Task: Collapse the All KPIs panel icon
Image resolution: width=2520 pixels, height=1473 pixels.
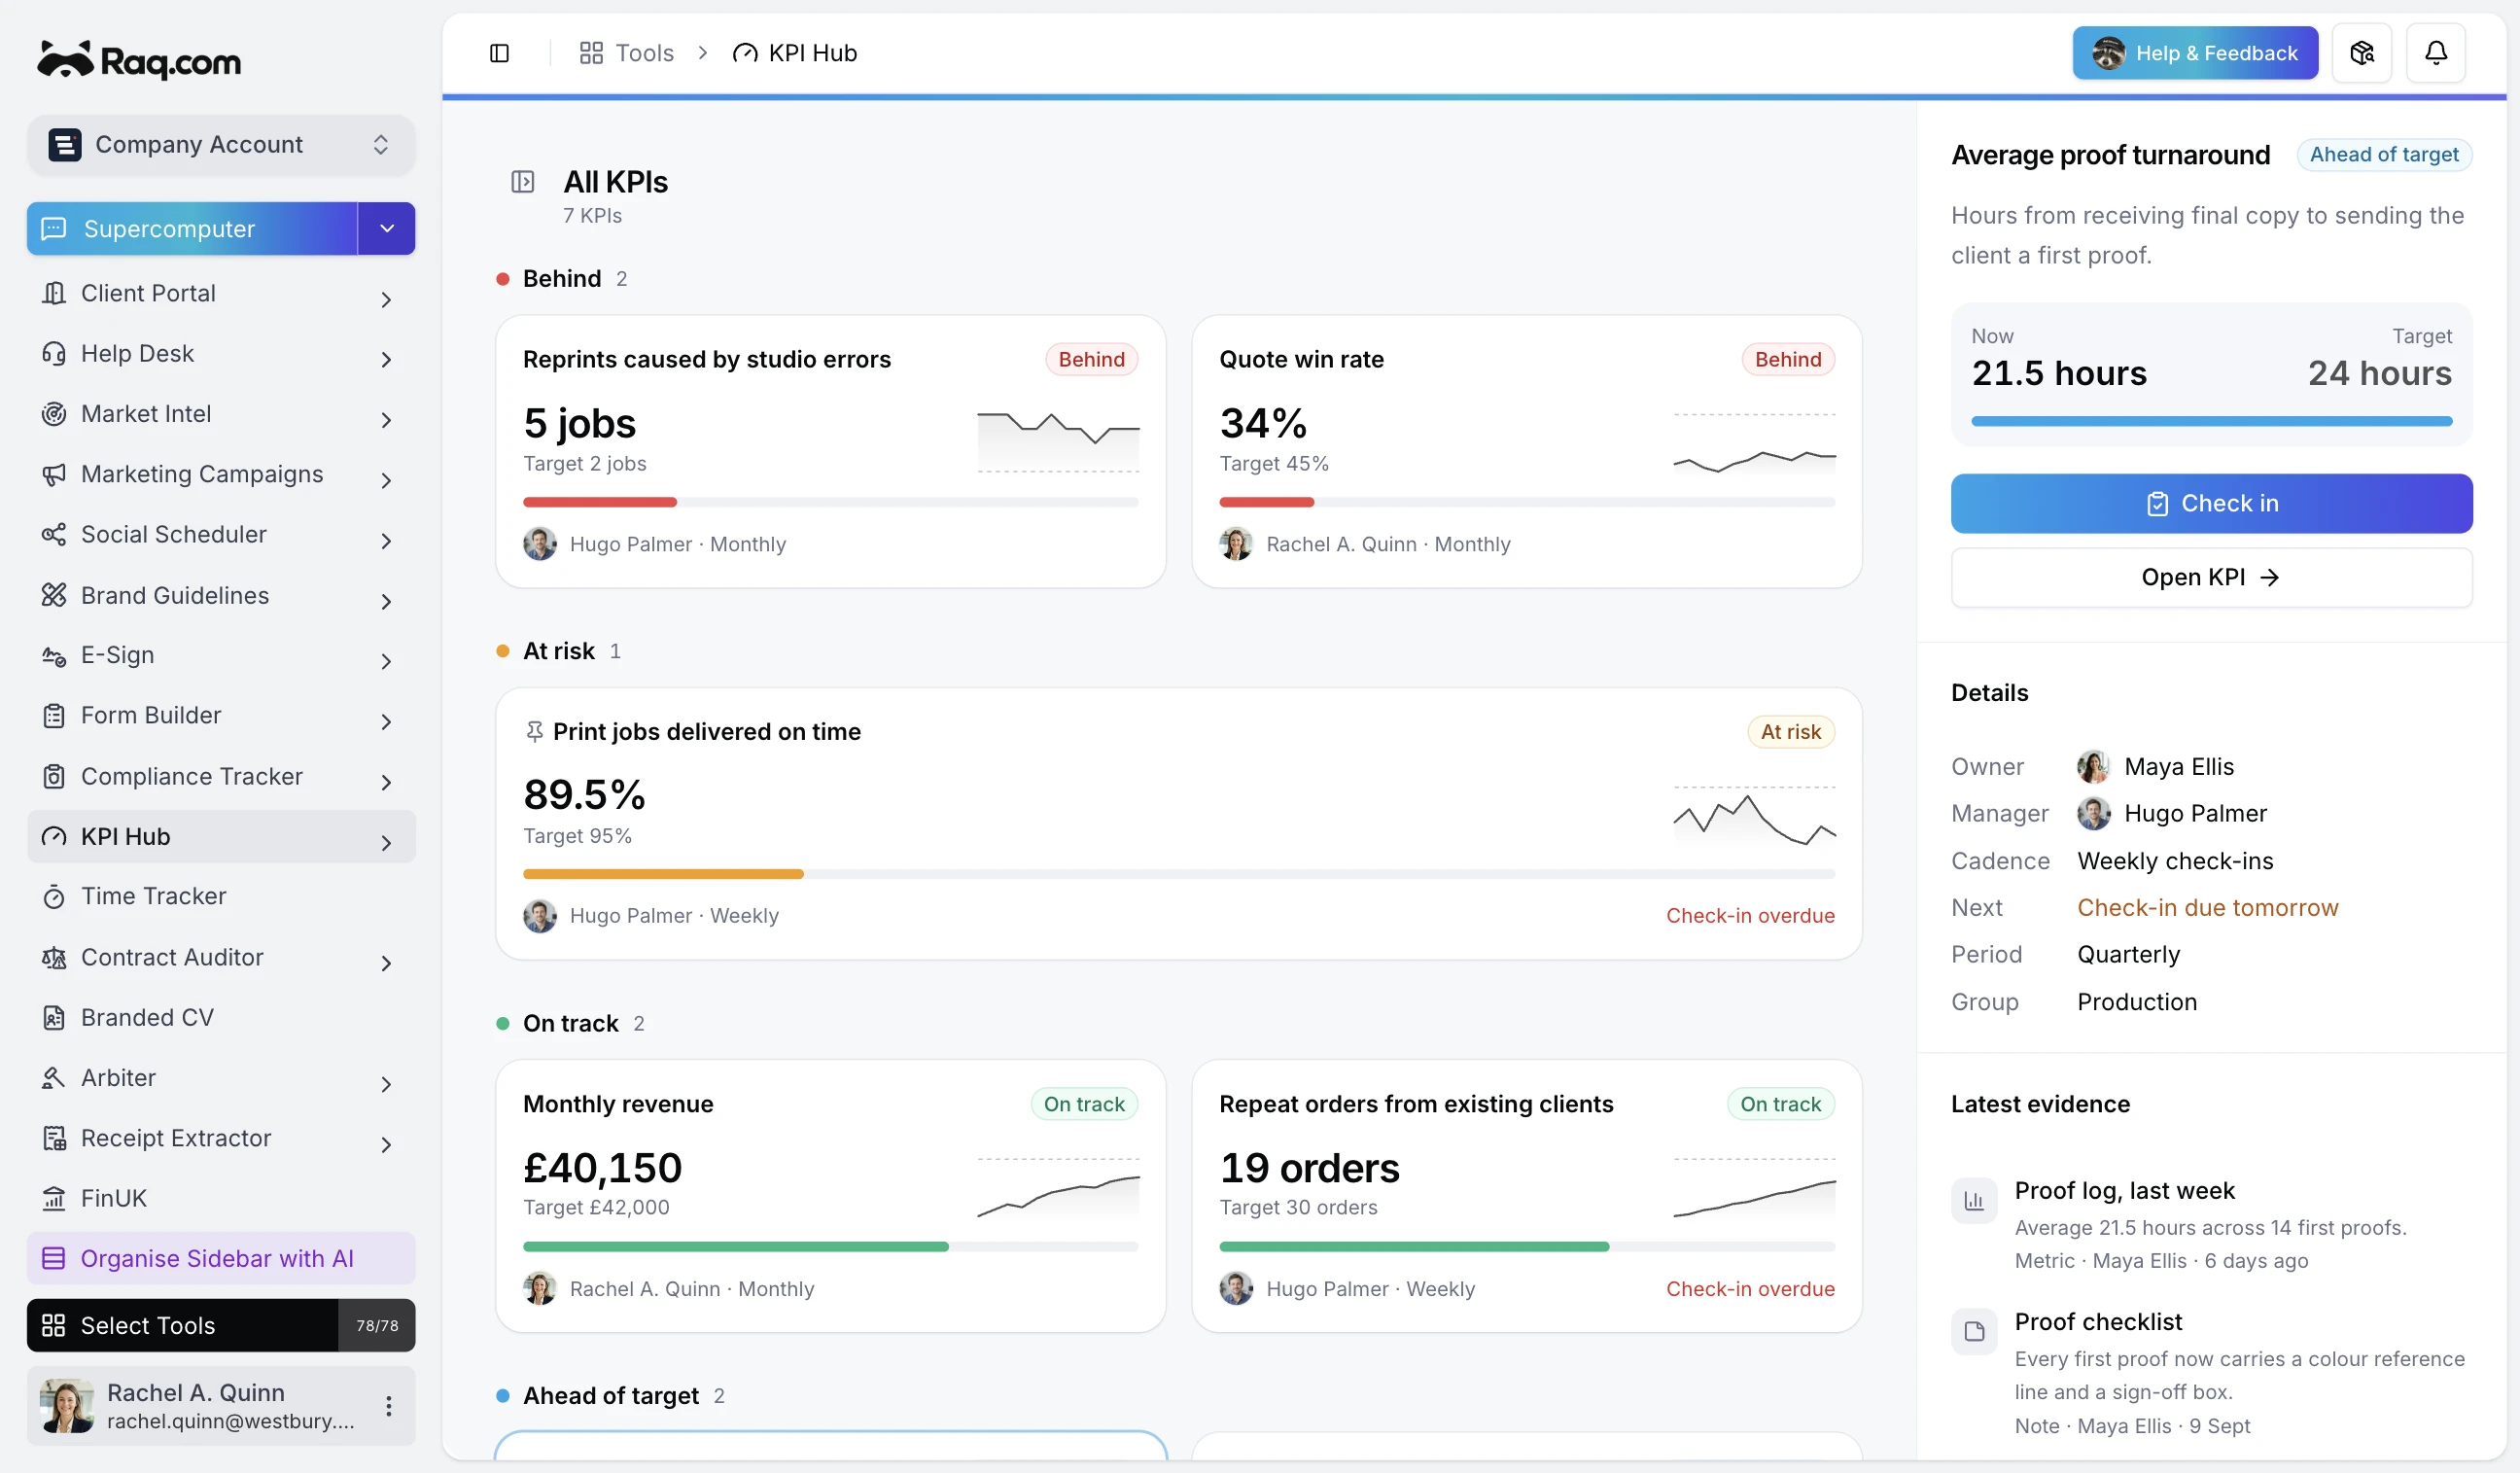Action: click(x=522, y=182)
